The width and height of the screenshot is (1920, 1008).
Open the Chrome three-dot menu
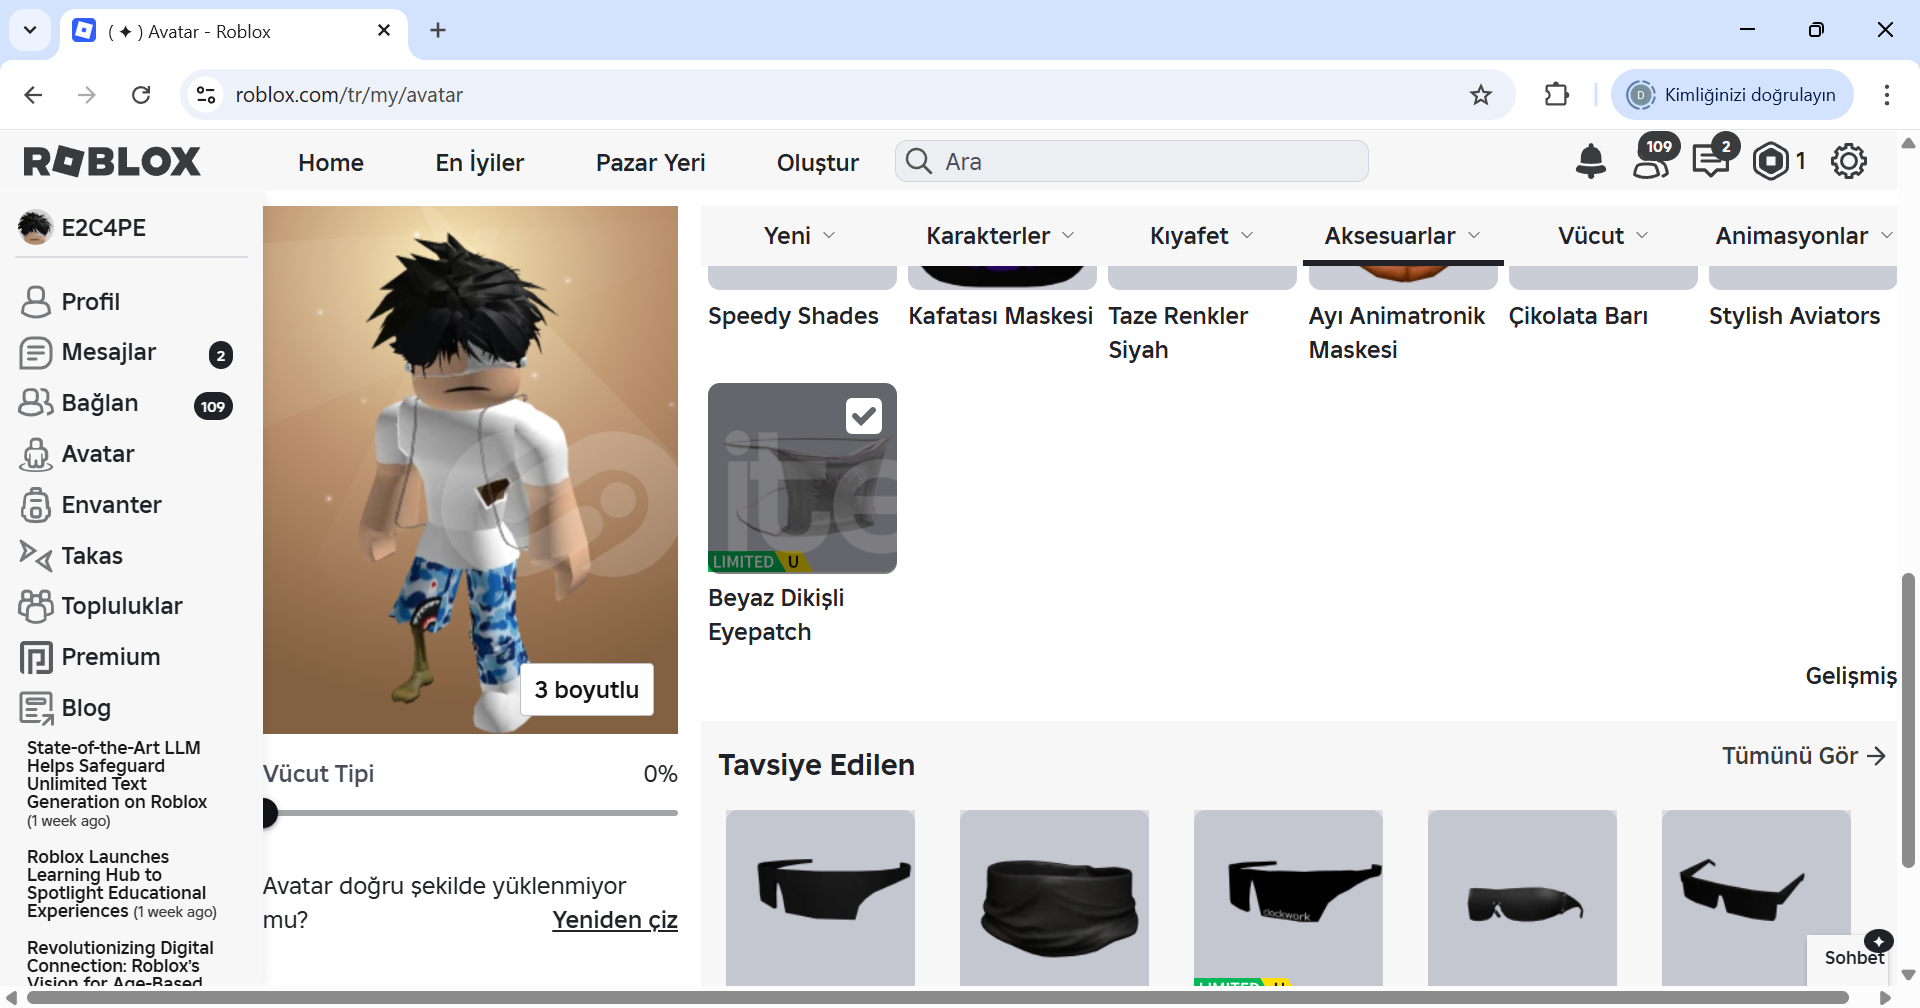[x=1886, y=95]
